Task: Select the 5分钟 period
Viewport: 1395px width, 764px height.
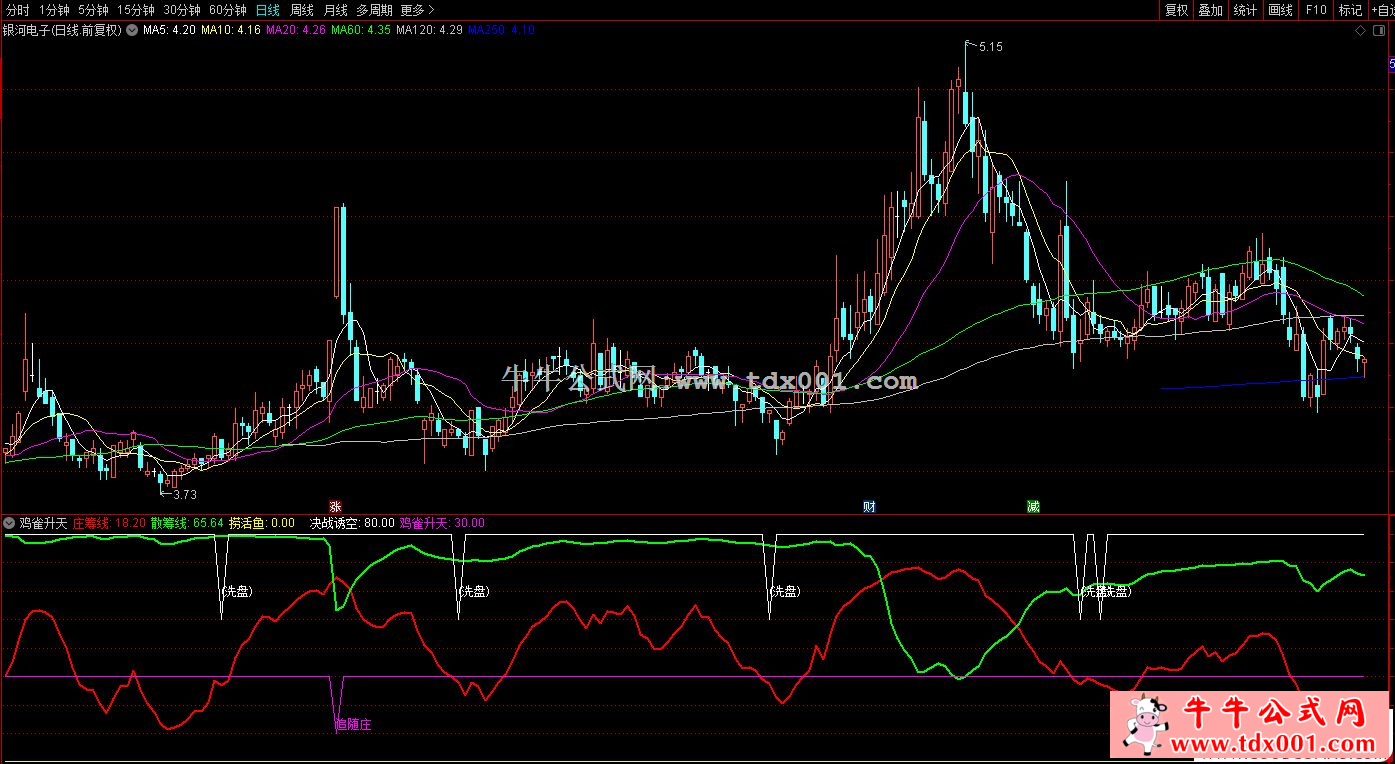Action: click(x=93, y=10)
